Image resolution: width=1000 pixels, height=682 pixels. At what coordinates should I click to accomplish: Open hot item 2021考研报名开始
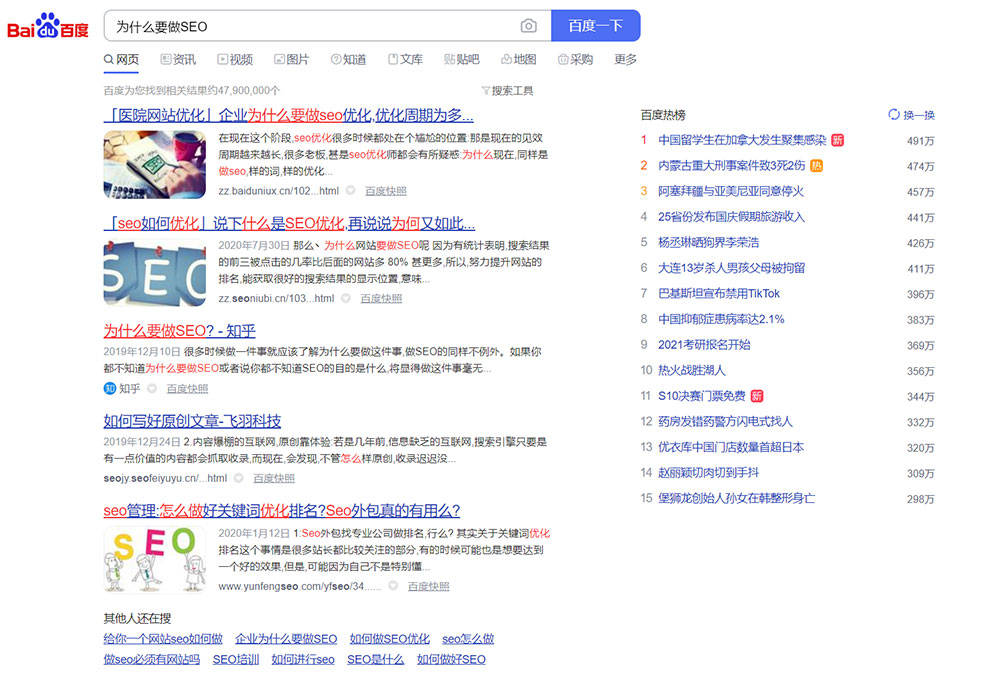704,345
